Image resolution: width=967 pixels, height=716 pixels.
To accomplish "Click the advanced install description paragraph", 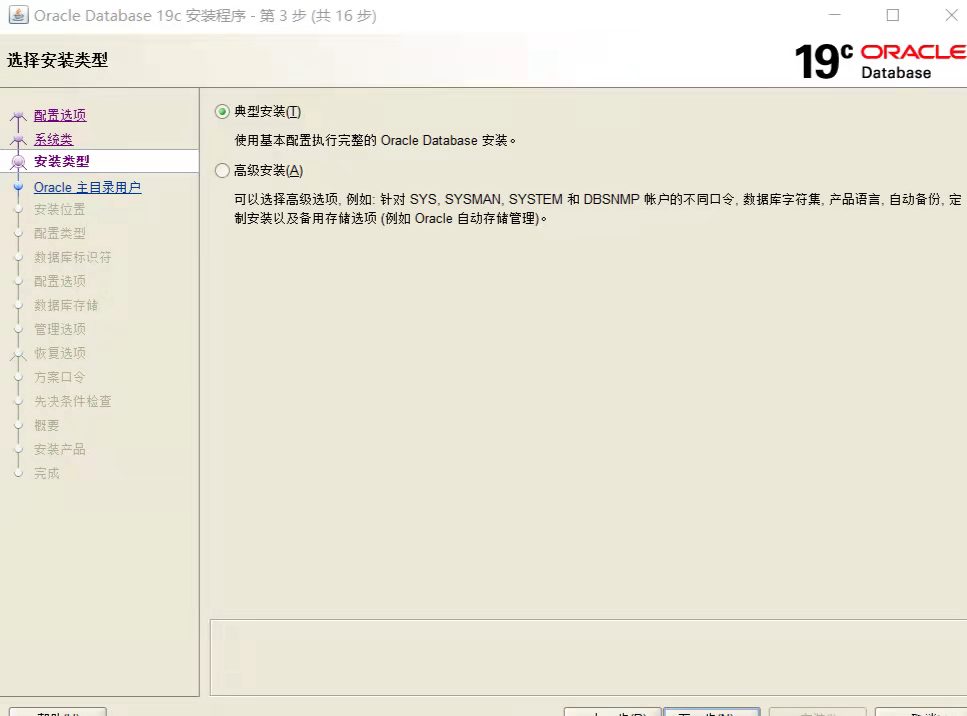I will click(x=598, y=208).
